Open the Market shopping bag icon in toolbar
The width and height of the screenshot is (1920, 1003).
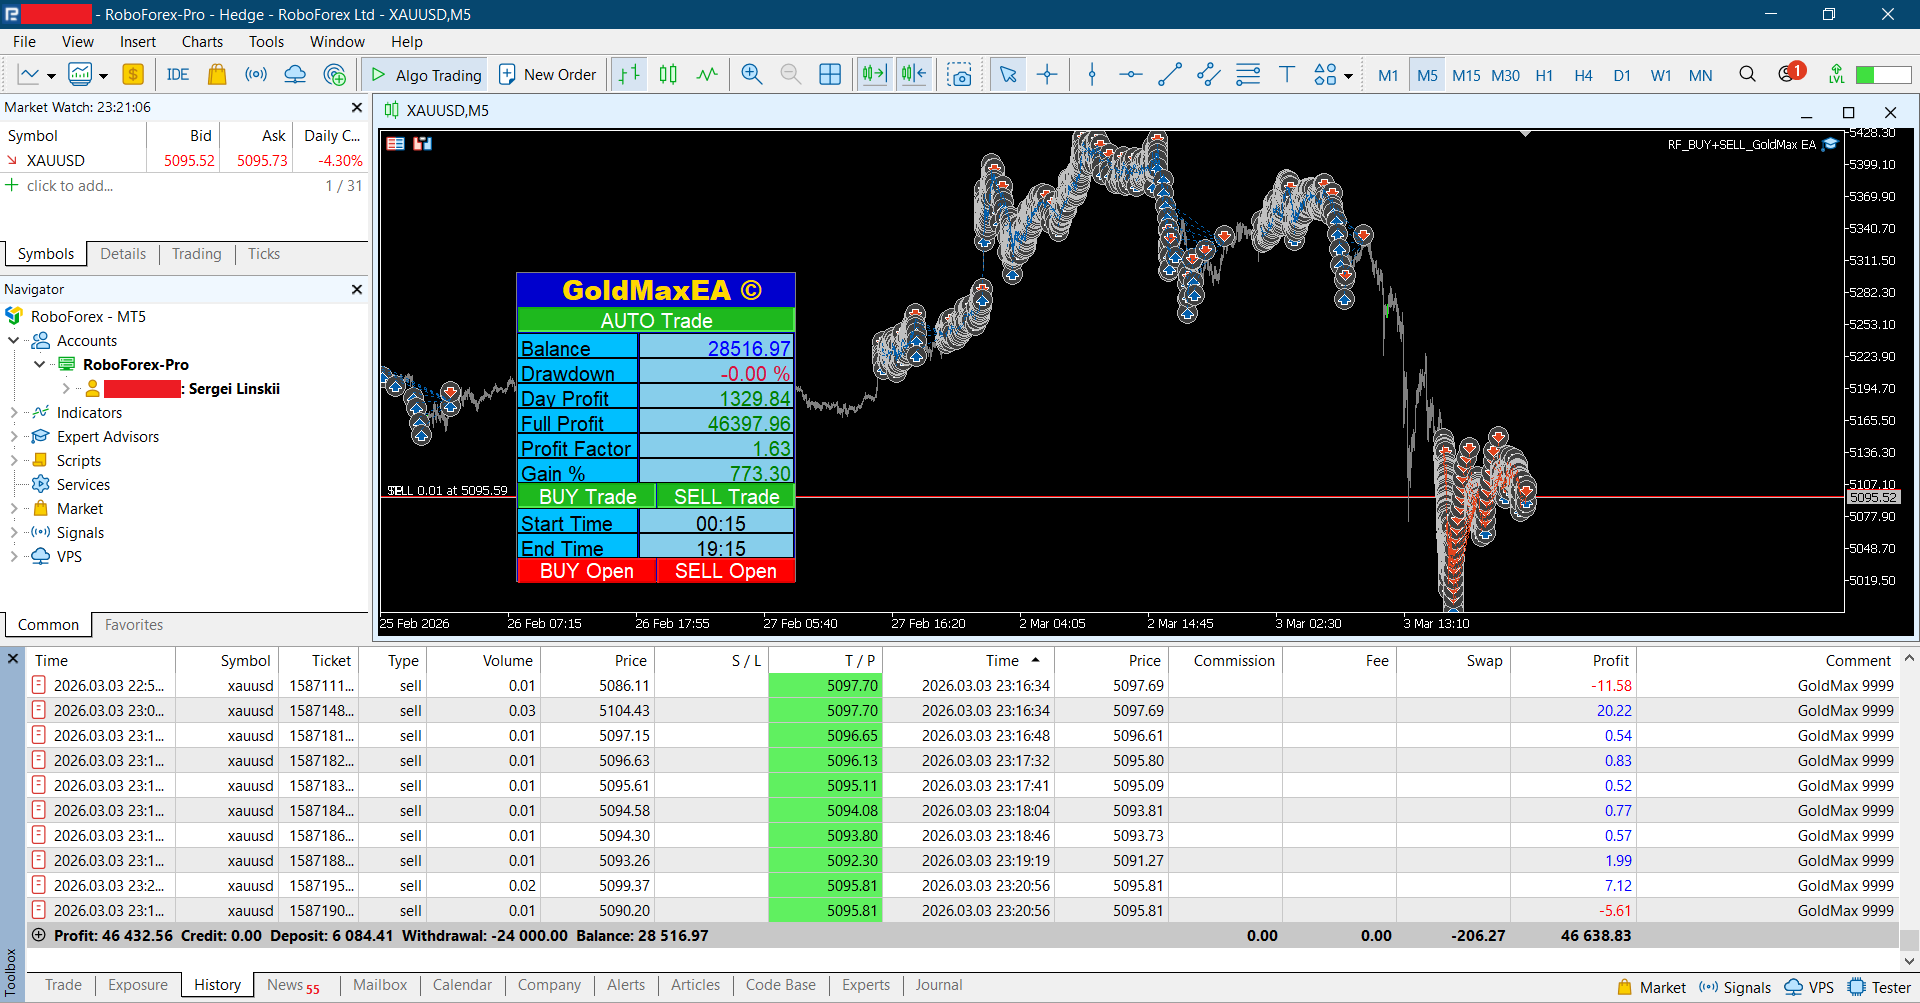[217, 75]
